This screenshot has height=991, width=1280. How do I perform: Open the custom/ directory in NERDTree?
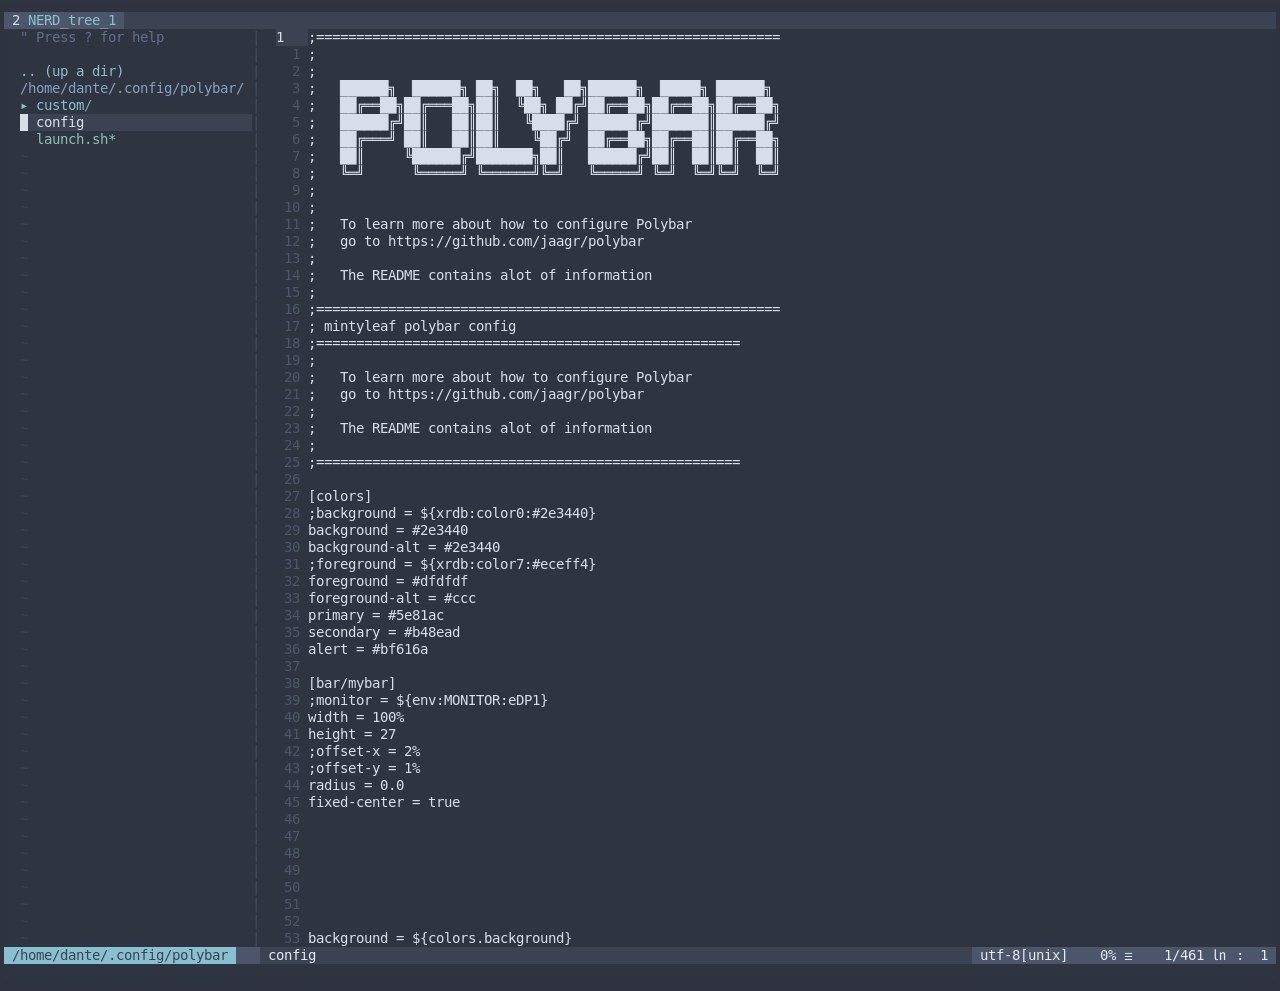(64, 105)
